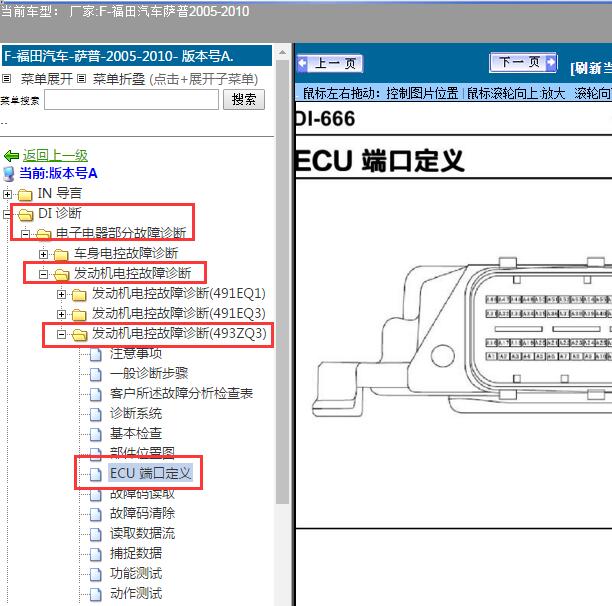Screen dimensions: 612x606
Task: Collapse the 发动机电控故障诊断 parent node
Action: click(43, 274)
